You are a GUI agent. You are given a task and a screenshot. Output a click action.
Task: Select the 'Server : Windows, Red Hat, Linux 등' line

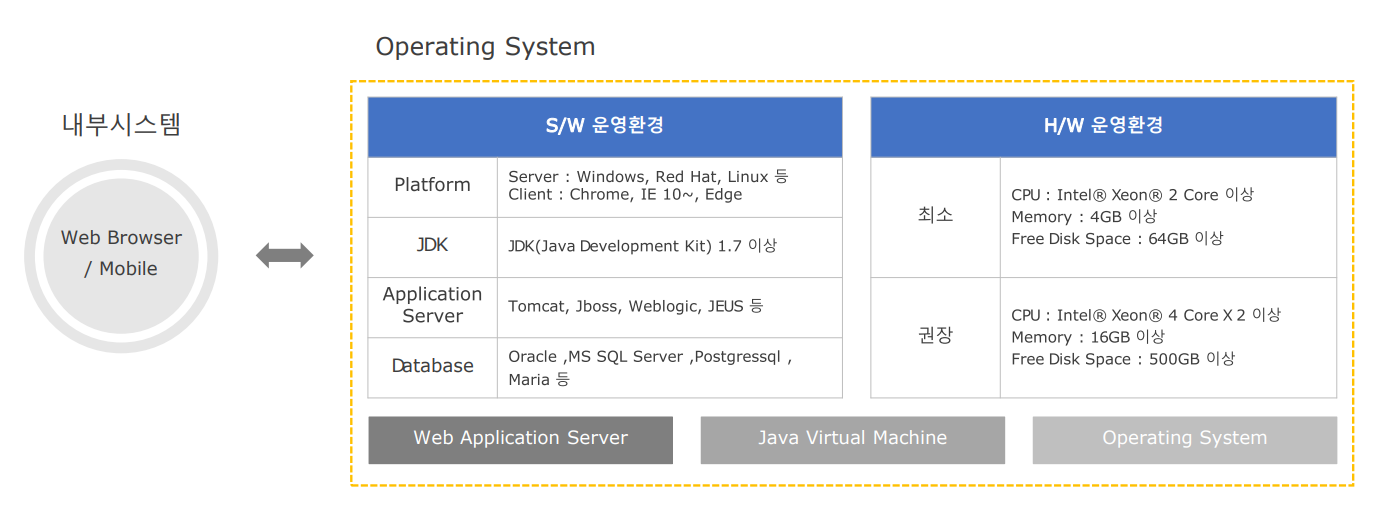(x=648, y=176)
